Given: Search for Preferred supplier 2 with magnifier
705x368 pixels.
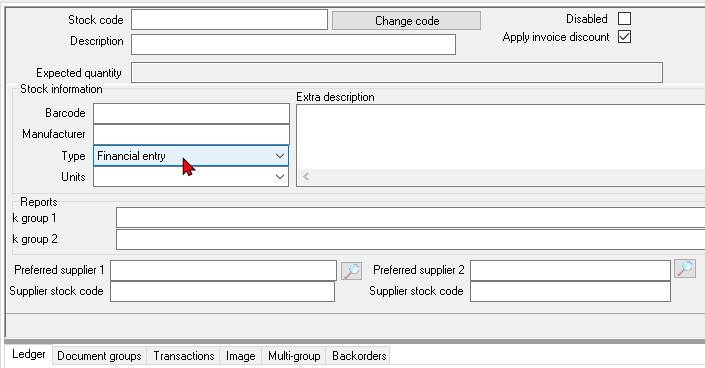Looking at the screenshot, I should 685,269.
